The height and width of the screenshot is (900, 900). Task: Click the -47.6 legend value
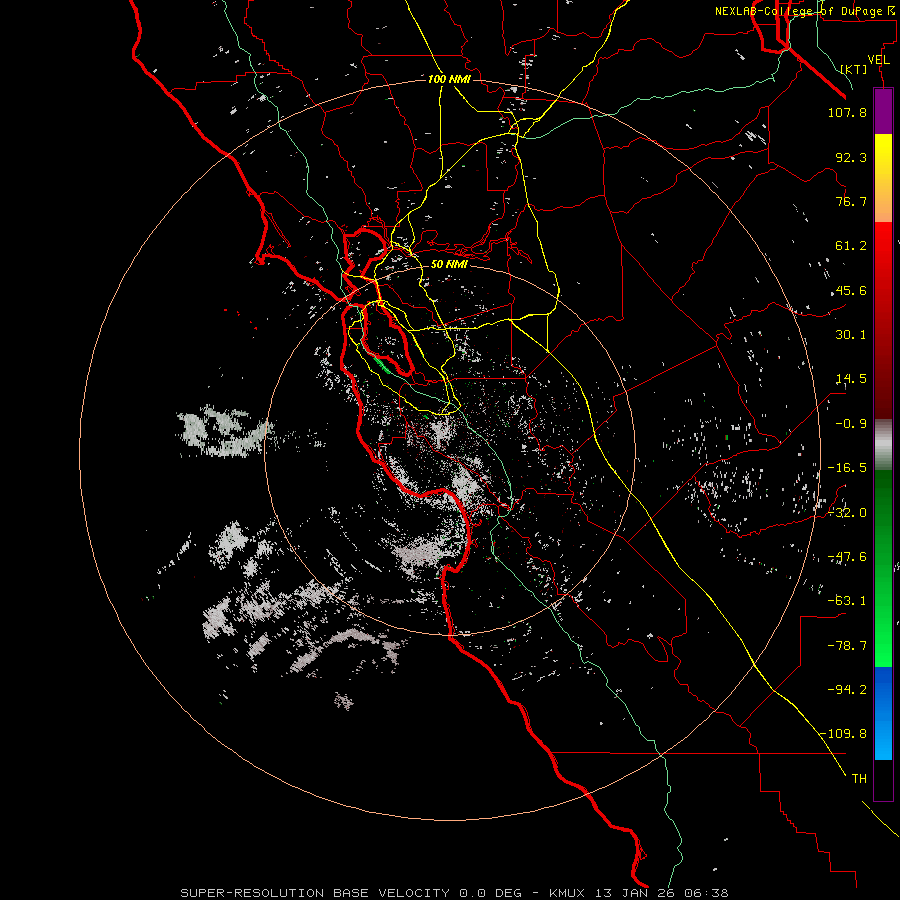(x=847, y=557)
